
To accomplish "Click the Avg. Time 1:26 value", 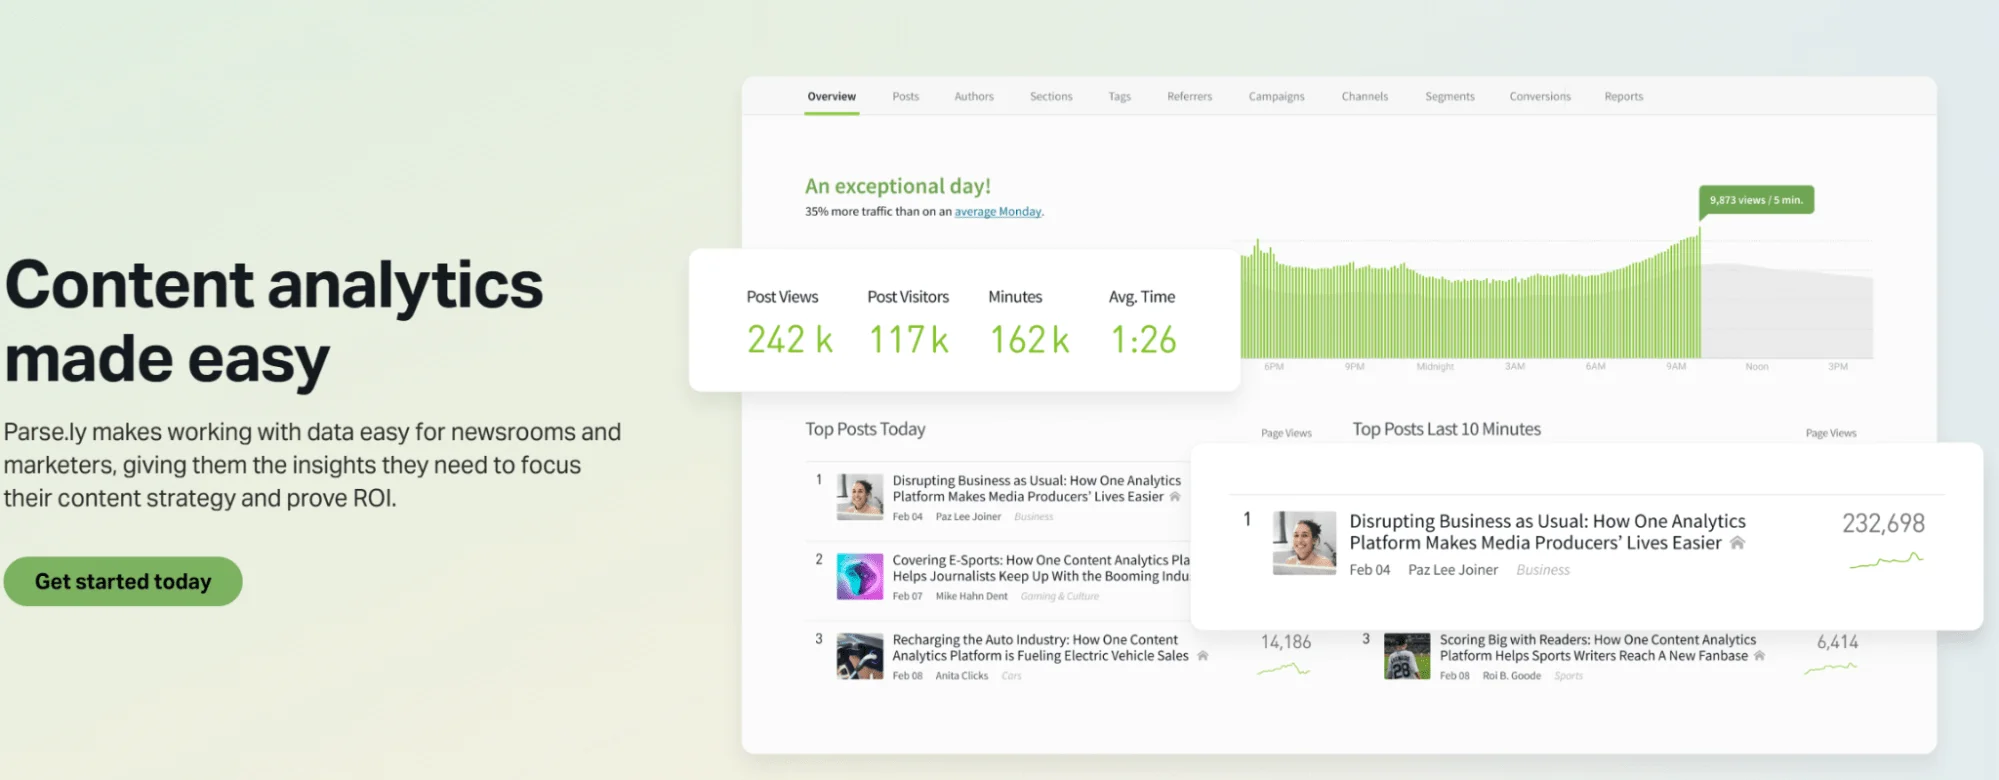I will click(1143, 340).
